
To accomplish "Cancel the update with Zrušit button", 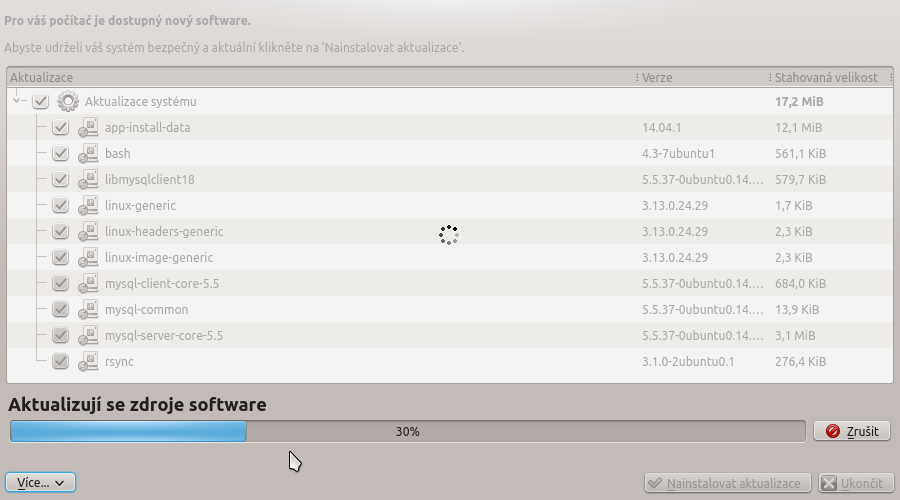I will pyautogui.click(x=852, y=431).
